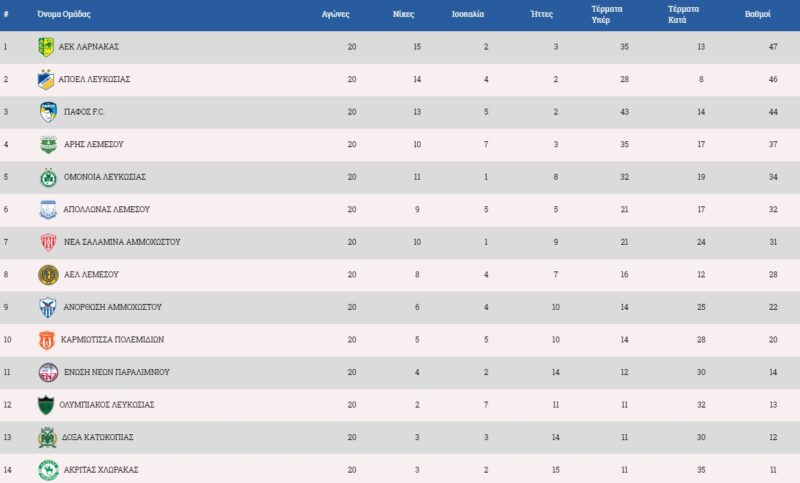Click the Αγώνες column header
The height and width of the screenshot is (483, 800).
coord(336,14)
